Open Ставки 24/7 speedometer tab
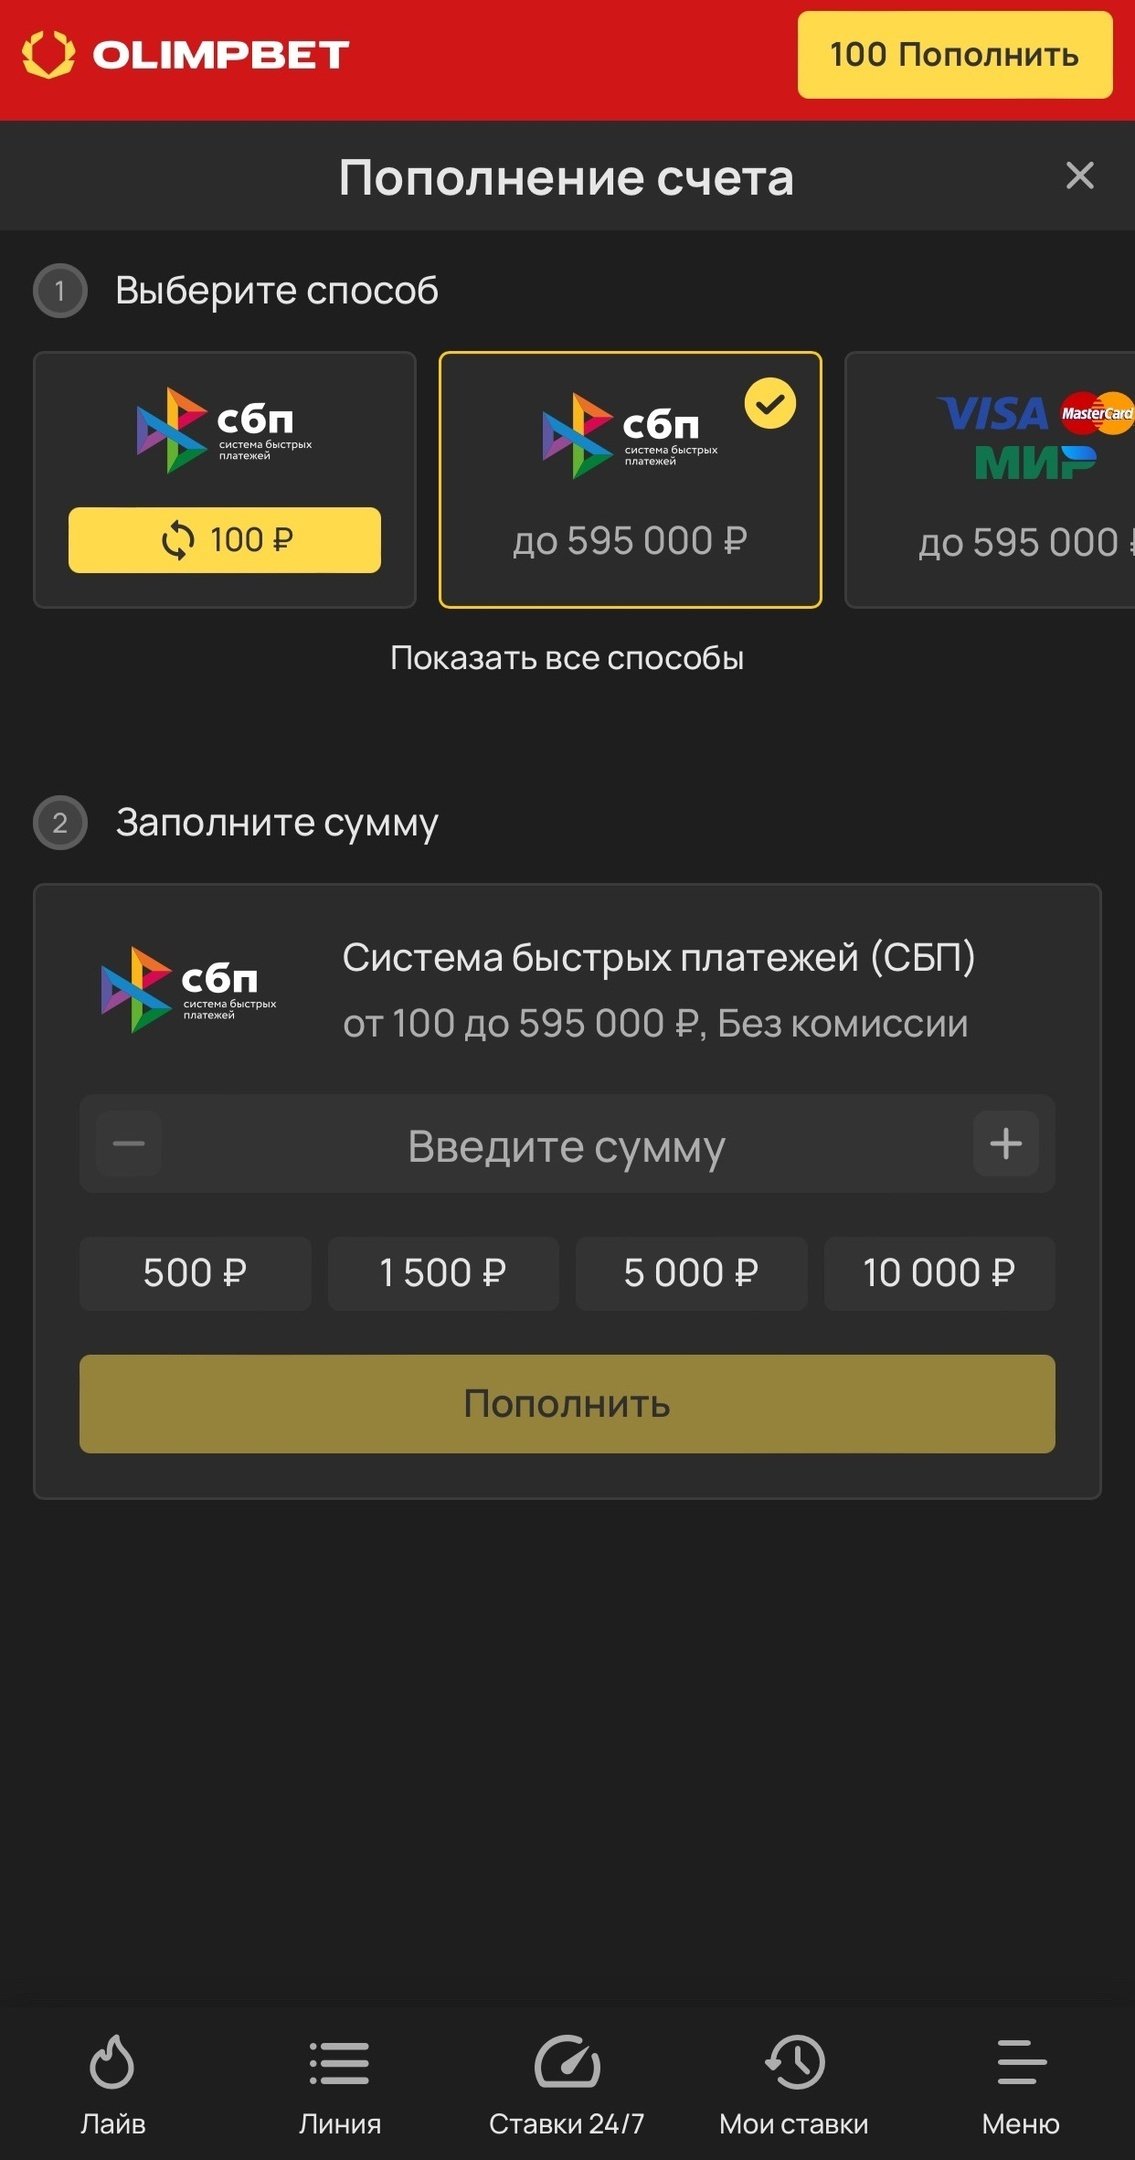The image size is (1135, 2160). (567, 2082)
